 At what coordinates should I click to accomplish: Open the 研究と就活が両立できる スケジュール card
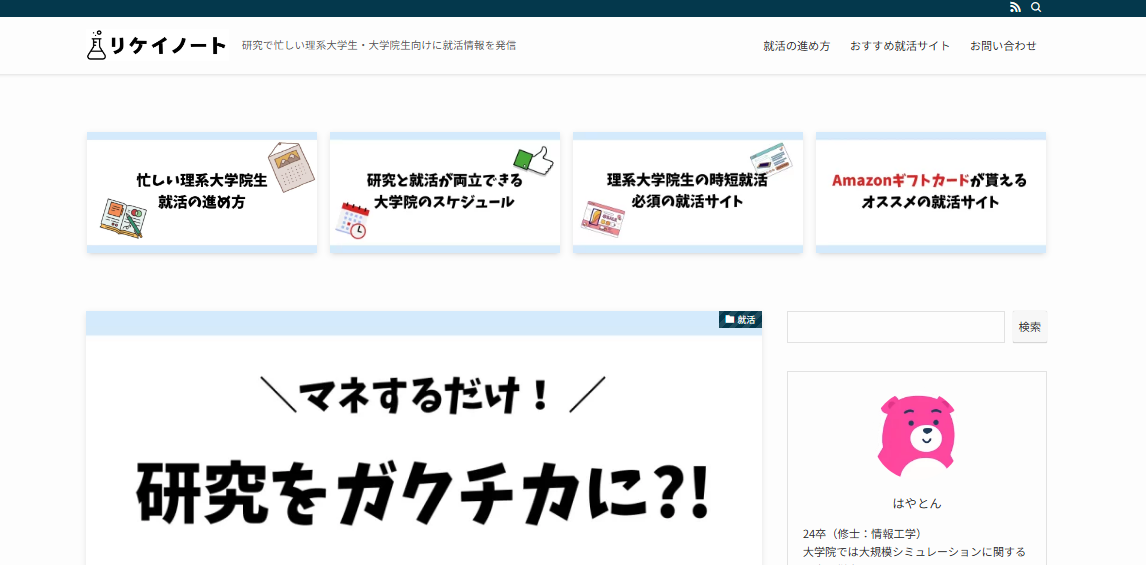(444, 192)
